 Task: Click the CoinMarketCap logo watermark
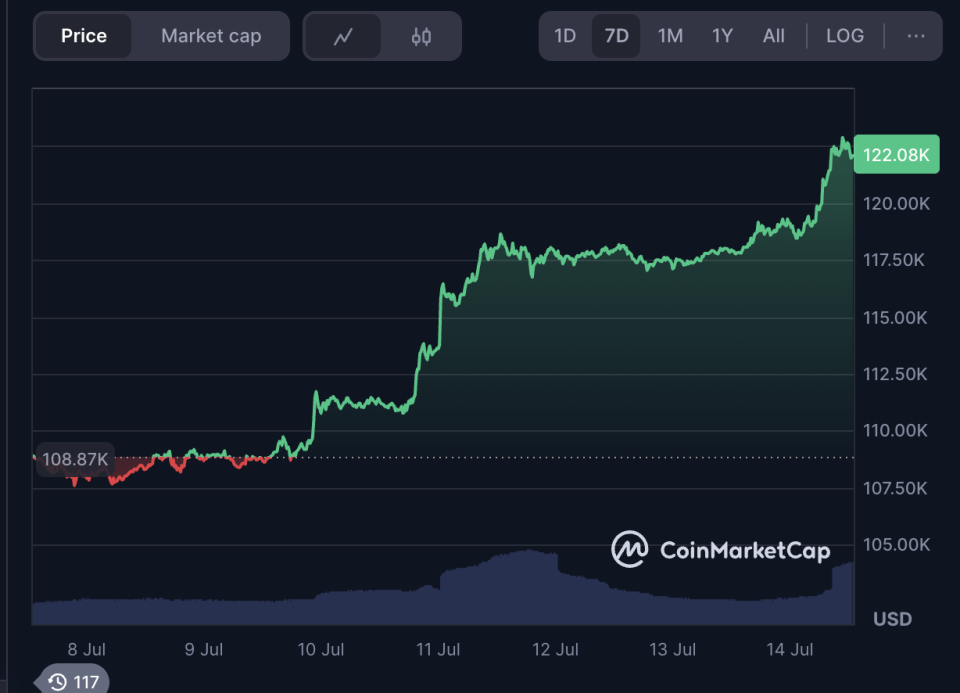[720, 549]
